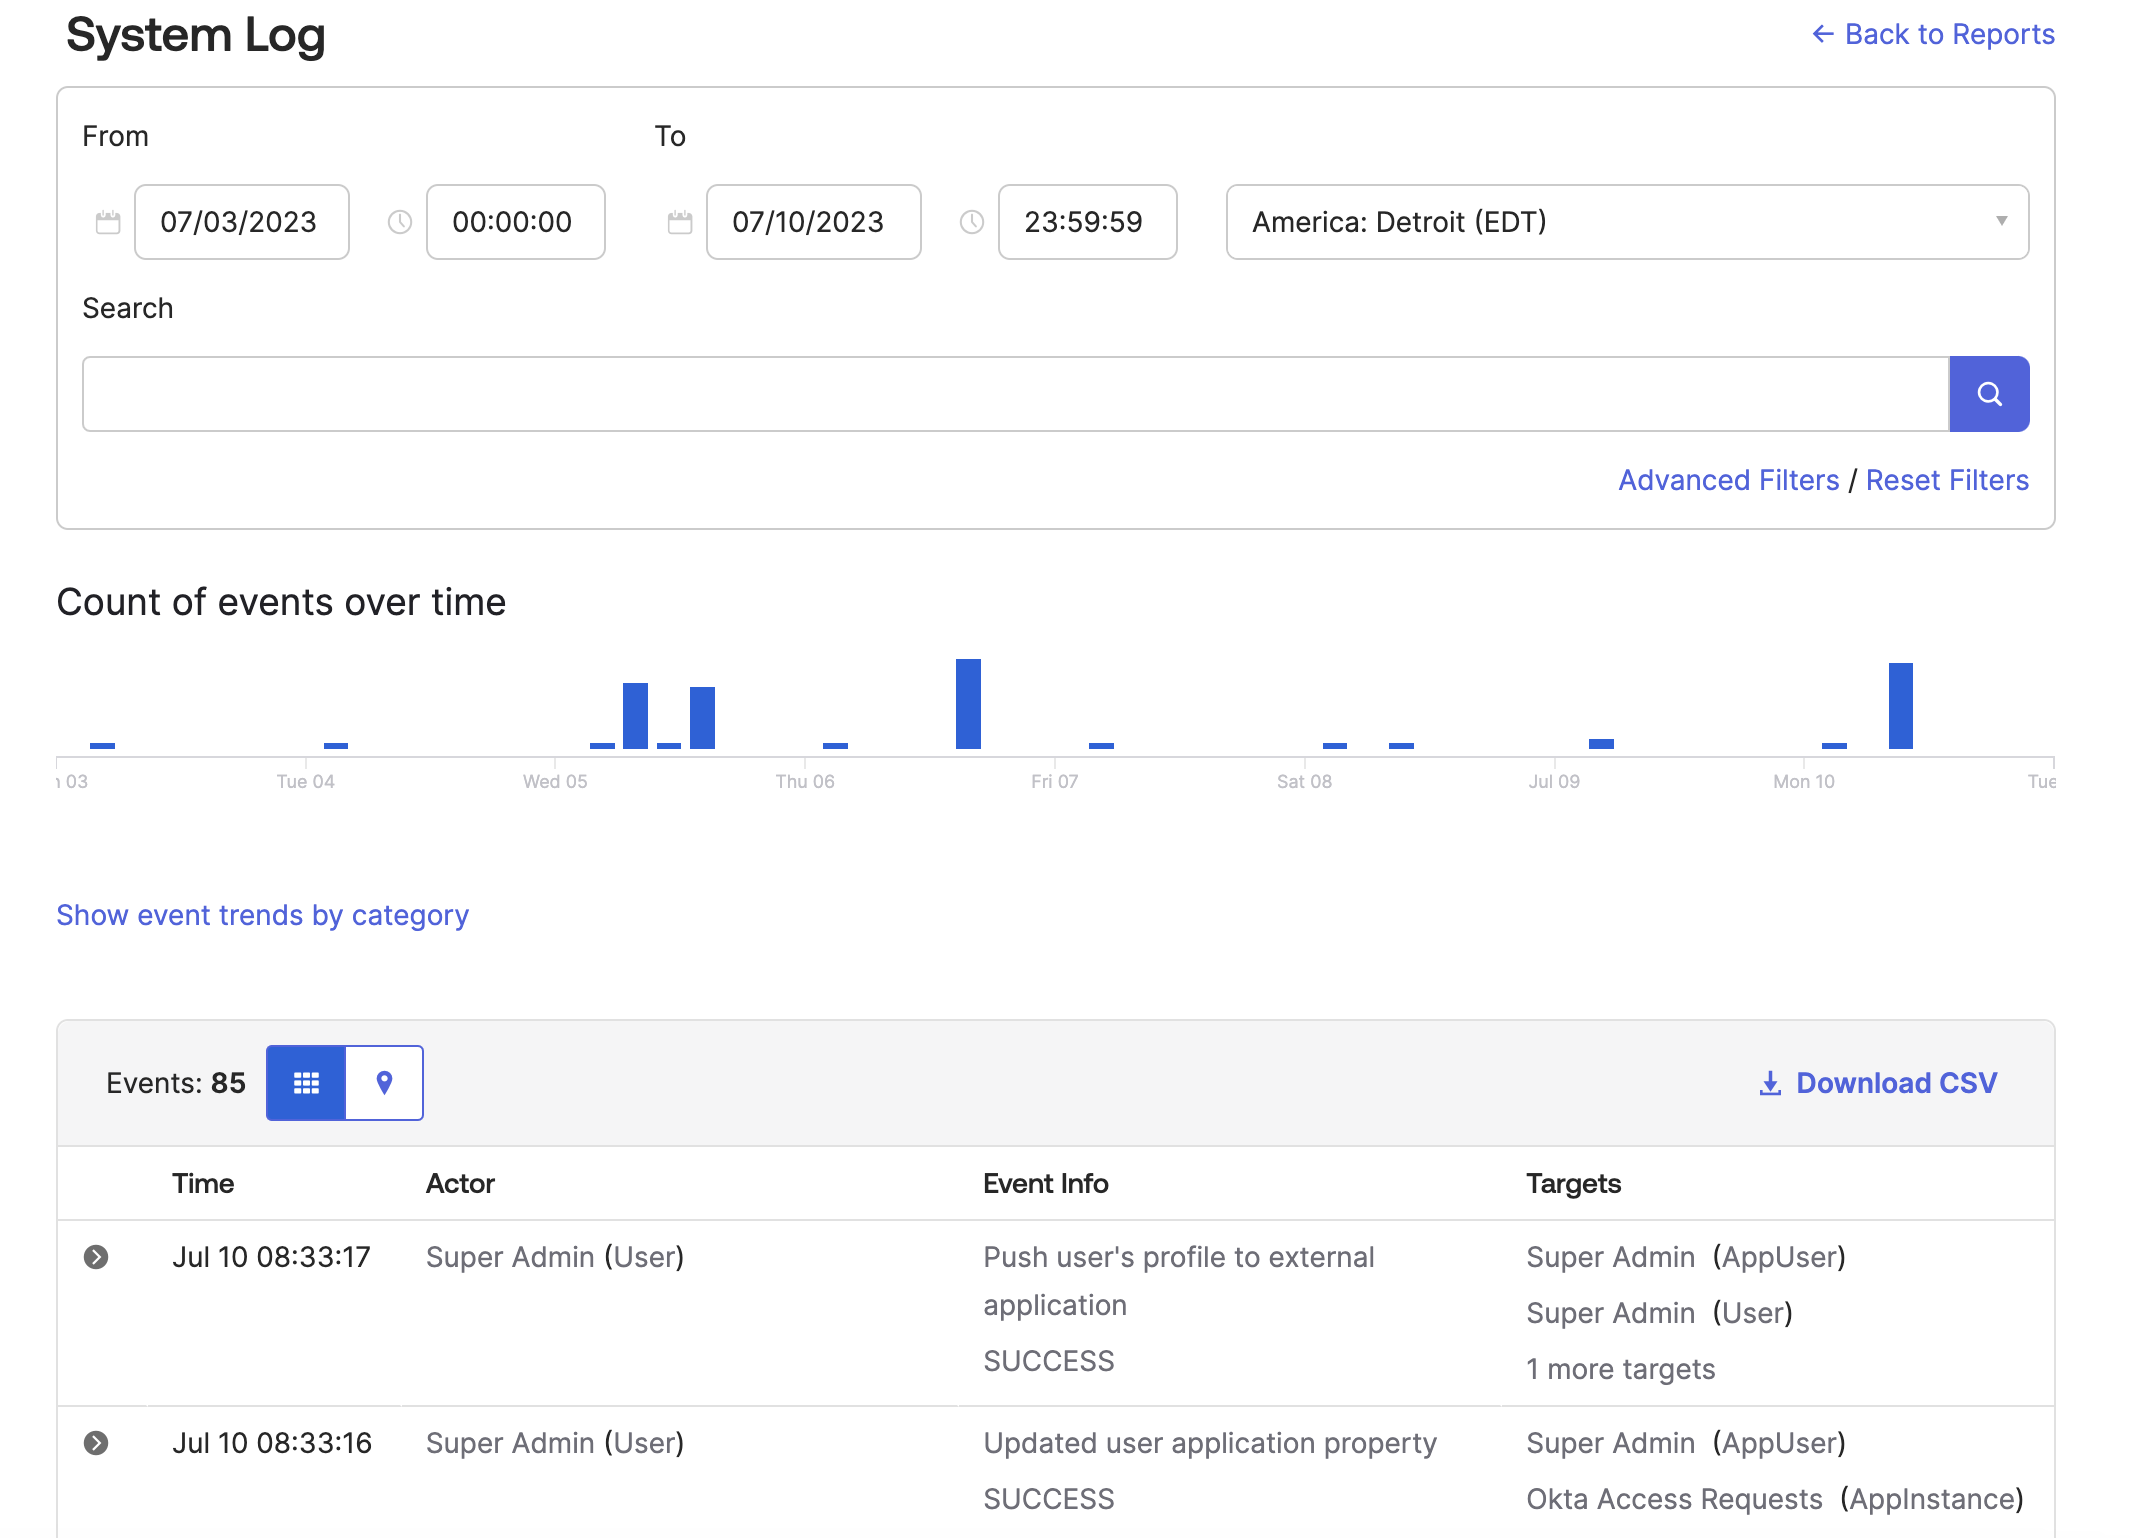Click the tallest bar in the events chart
Screen dimensions: 2132x1538
(x=967, y=700)
